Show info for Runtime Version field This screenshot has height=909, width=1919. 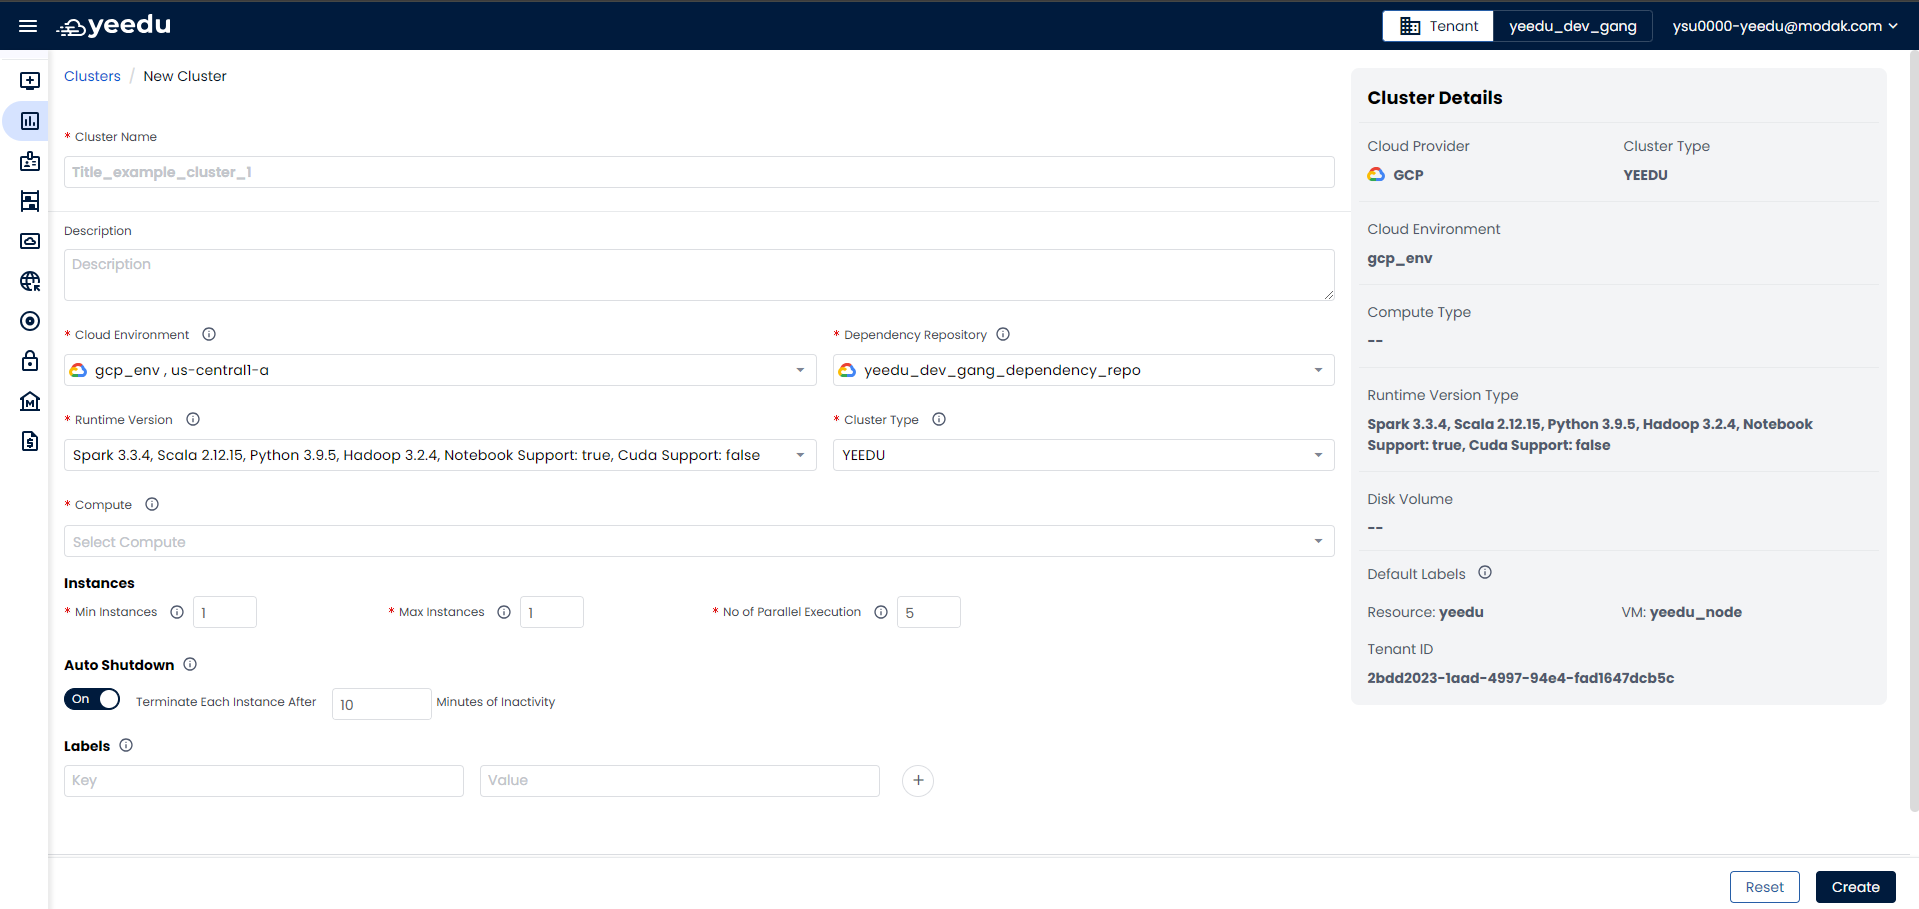(193, 419)
